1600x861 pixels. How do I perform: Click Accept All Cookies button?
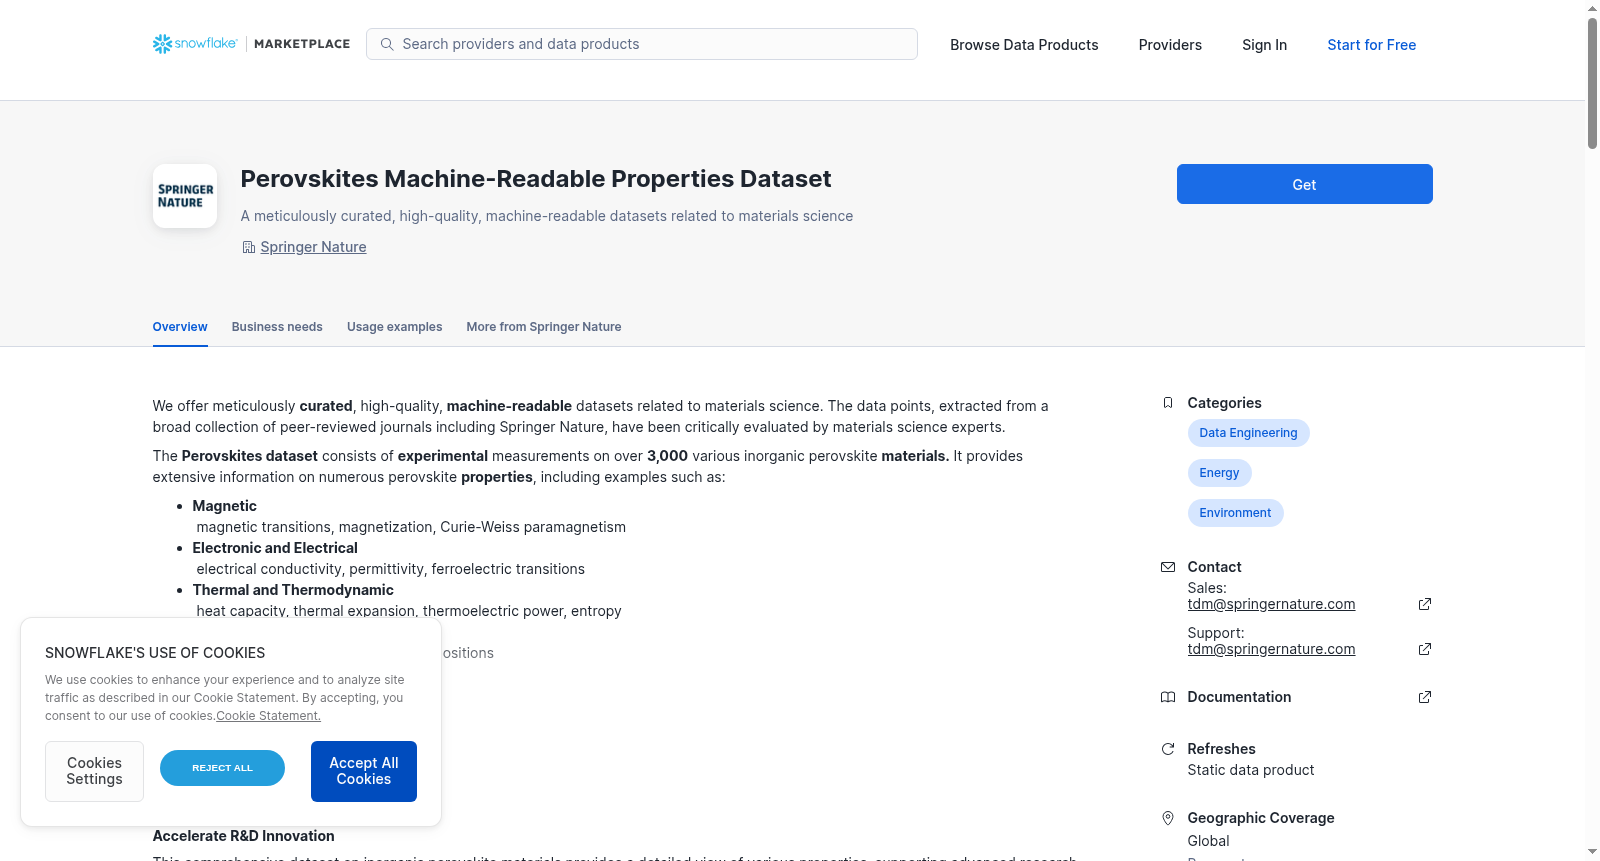click(364, 771)
